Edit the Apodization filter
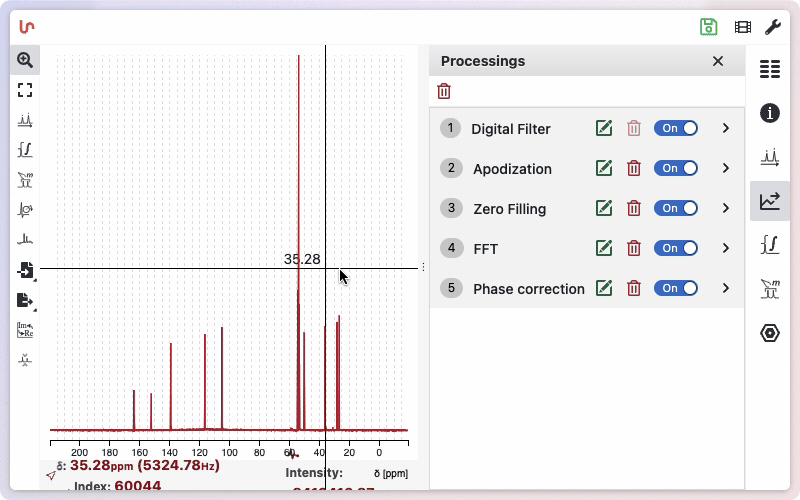This screenshot has width=800, height=500. pos(603,168)
